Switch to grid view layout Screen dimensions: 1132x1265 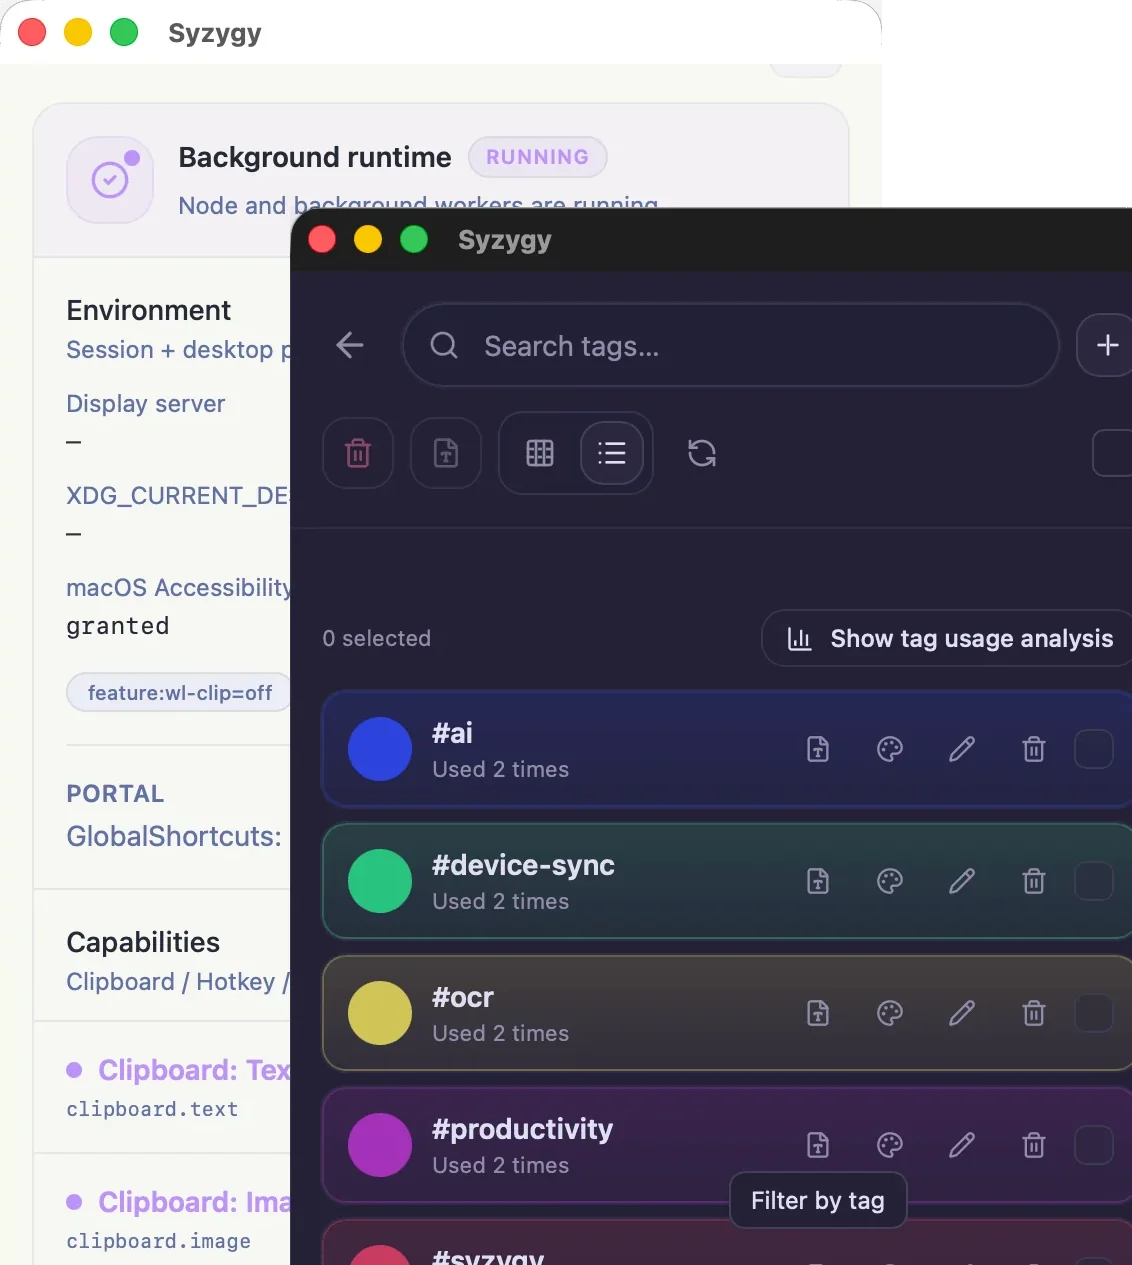540,453
